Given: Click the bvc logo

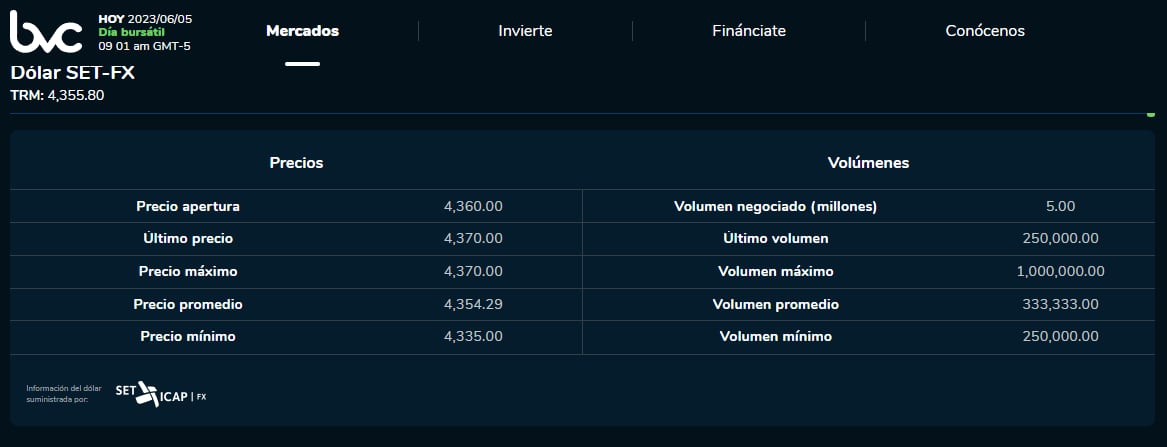Looking at the screenshot, I should click(46, 31).
